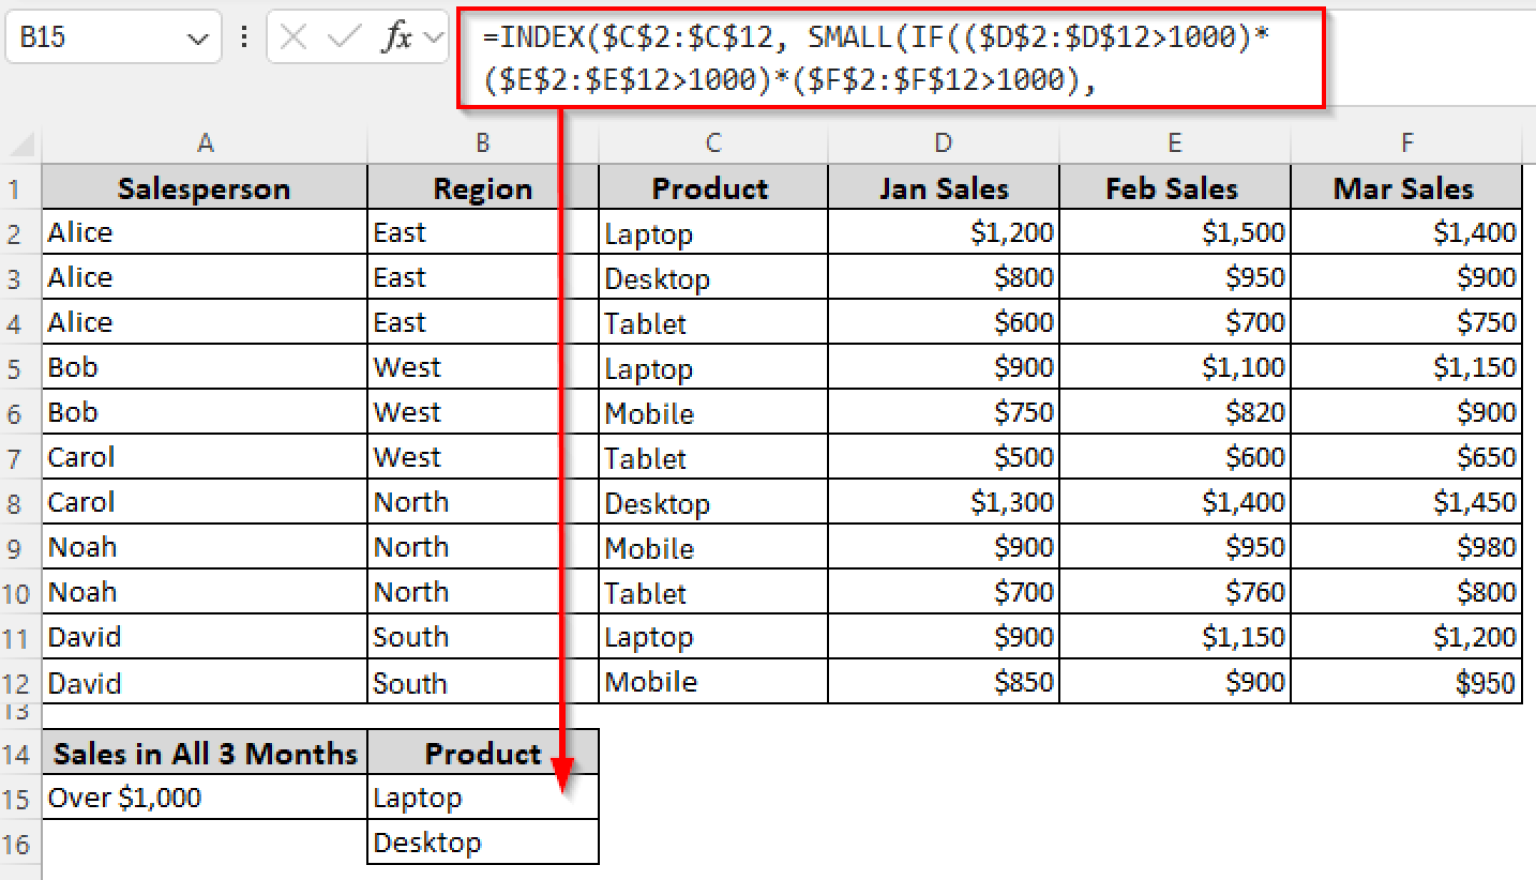Select the Over $1,000 cell
Screen dimensions: 1536x880
click(x=204, y=797)
